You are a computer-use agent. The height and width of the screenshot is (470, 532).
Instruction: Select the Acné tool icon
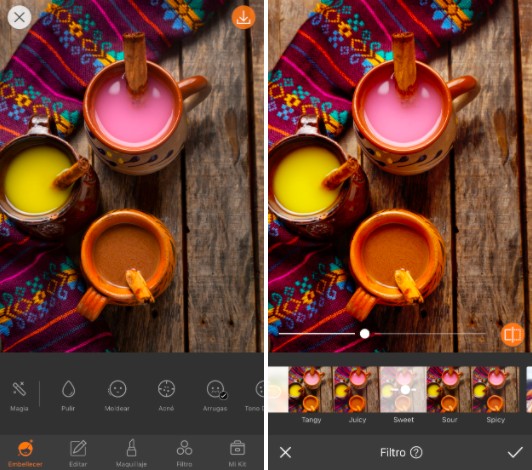tap(166, 396)
